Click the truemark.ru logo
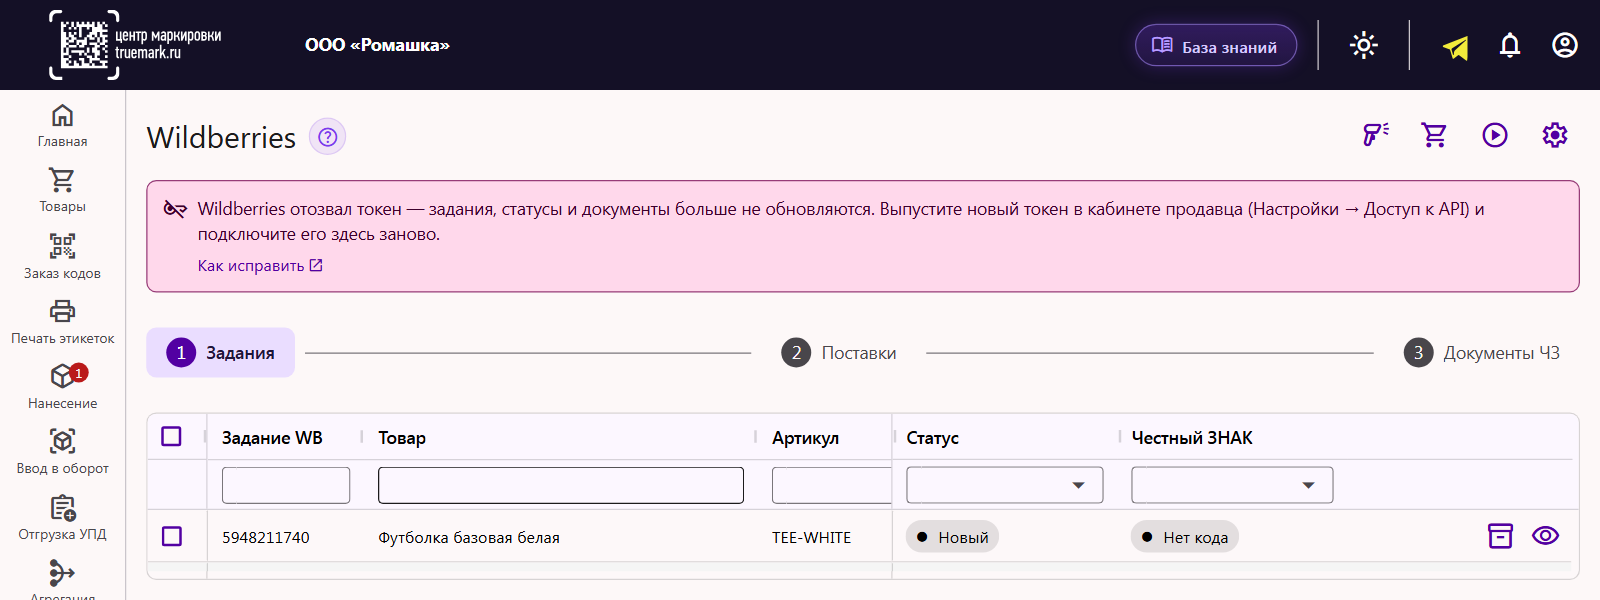 click(135, 45)
